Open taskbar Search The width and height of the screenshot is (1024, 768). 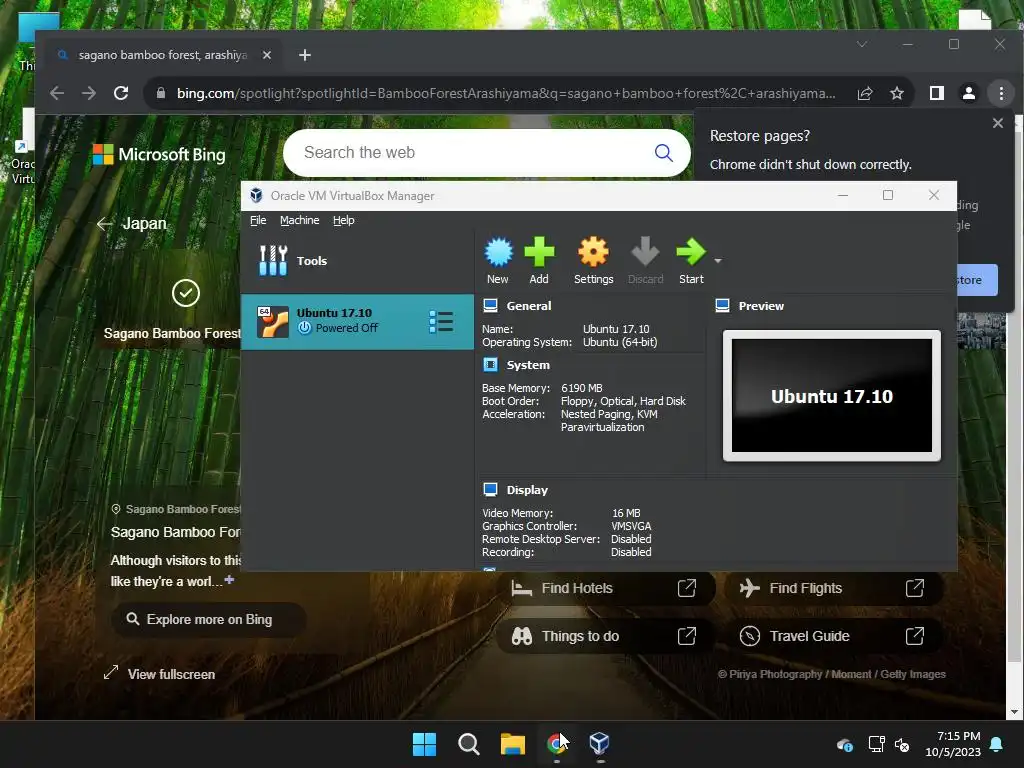(469, 744)
